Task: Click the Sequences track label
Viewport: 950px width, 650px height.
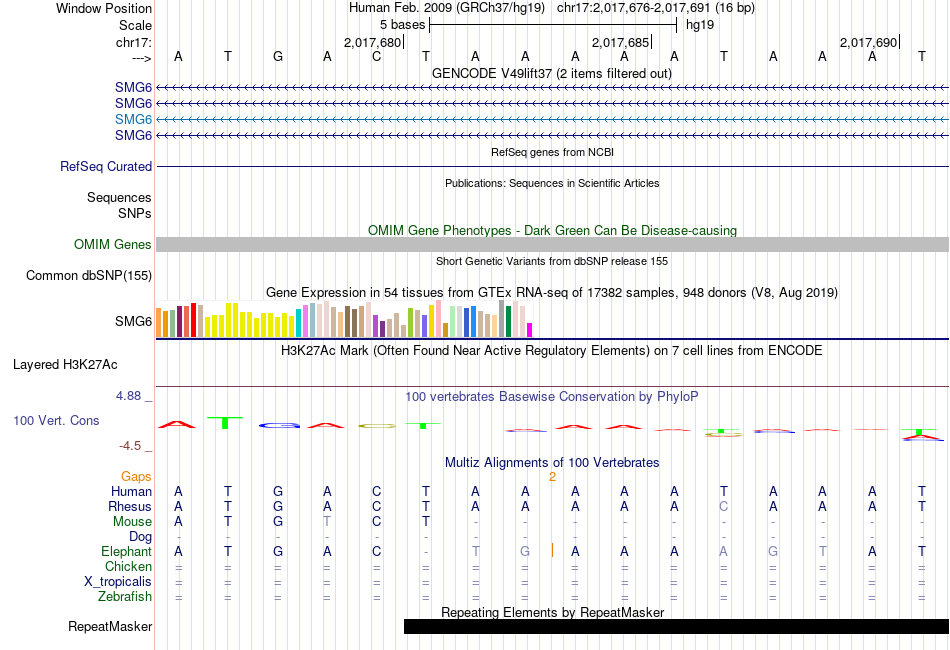Action: pyautogui.click(x=119, y=197)
